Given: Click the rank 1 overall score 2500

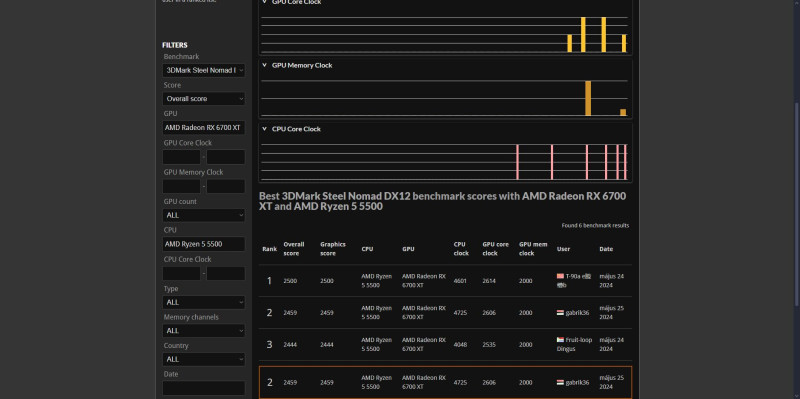Looking at the screenshot, I should pyautogui.click(x=290, y=281).
